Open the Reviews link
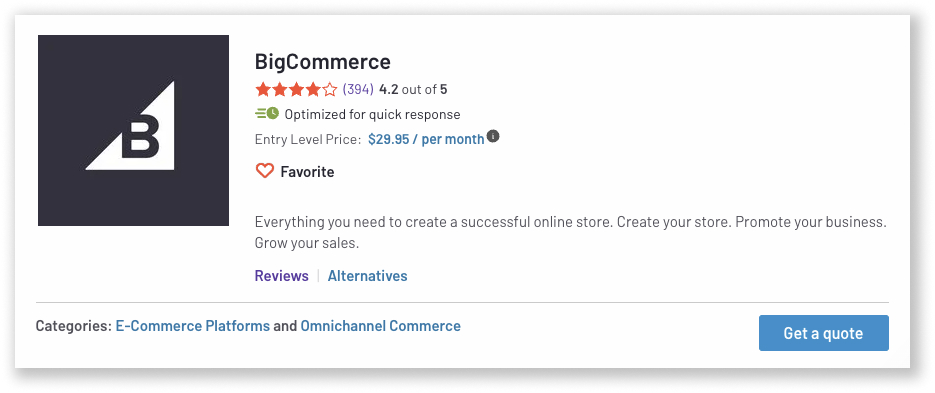The height and width of the screenshot is (393, 935). tap(281, 276)
